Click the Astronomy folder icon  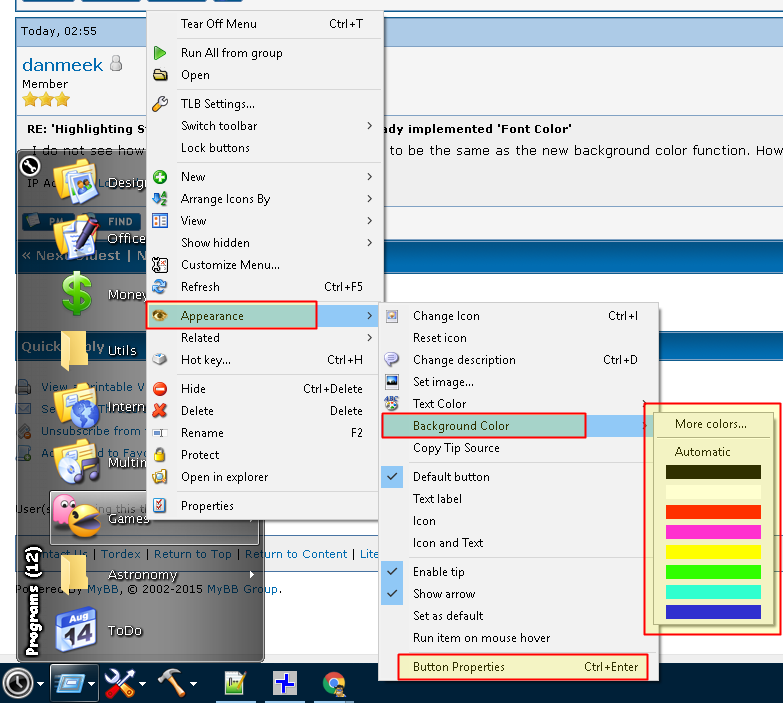click(74, 574)
